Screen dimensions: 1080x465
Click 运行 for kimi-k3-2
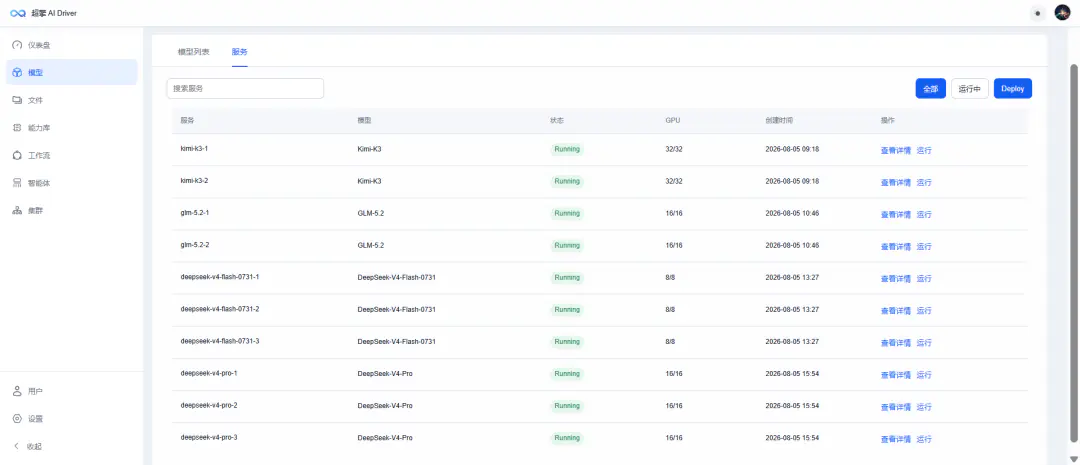point(924,182)
